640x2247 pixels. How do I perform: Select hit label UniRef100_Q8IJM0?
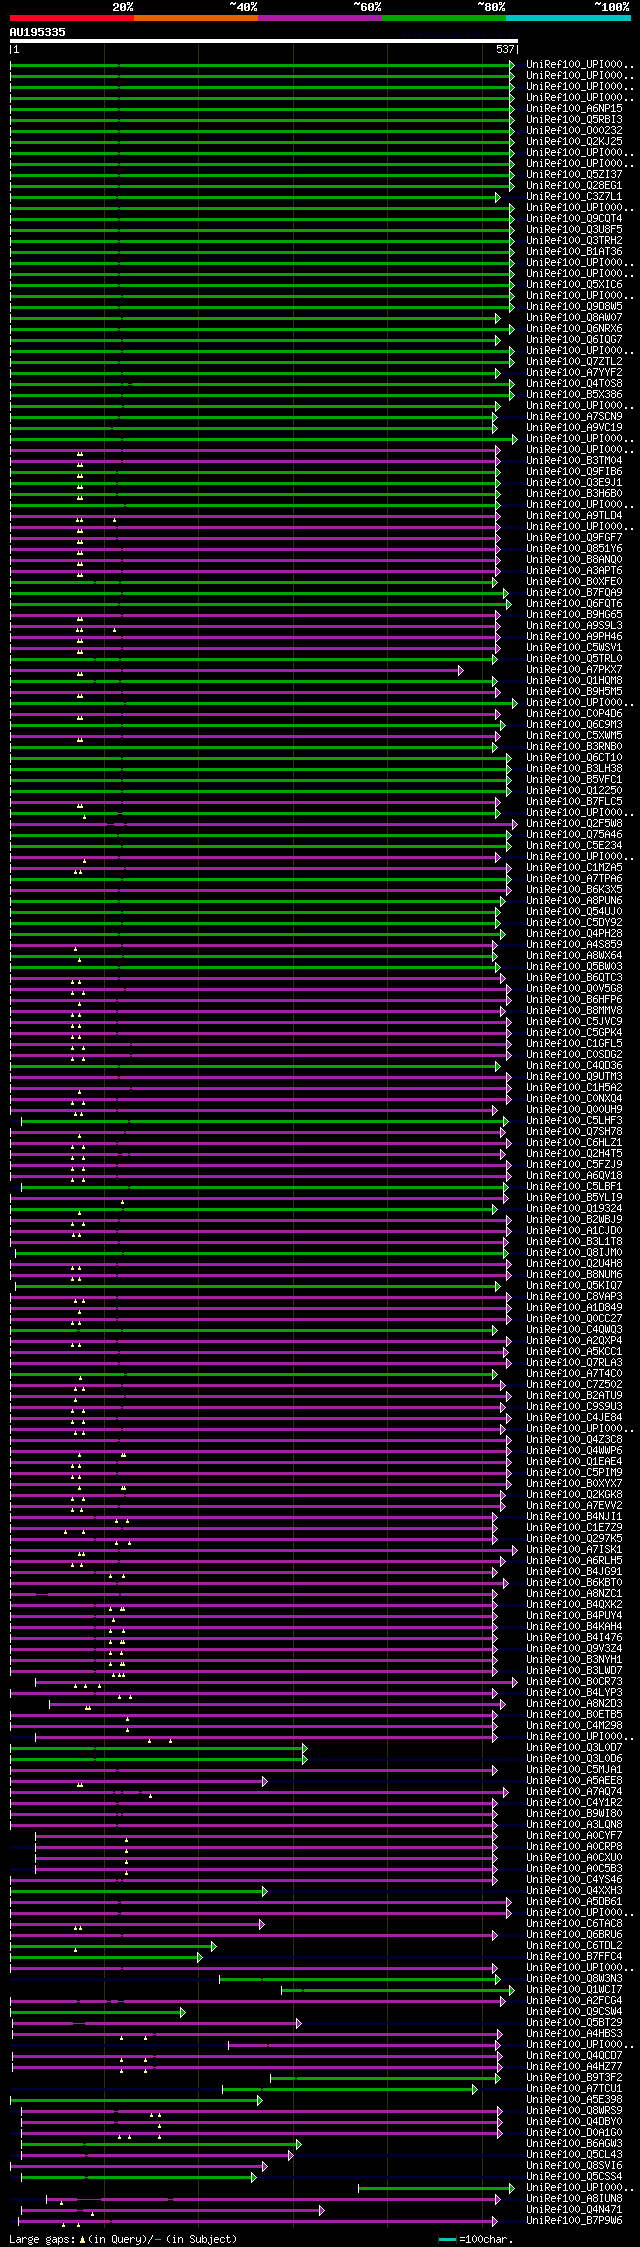click(x=574, y=1253)
